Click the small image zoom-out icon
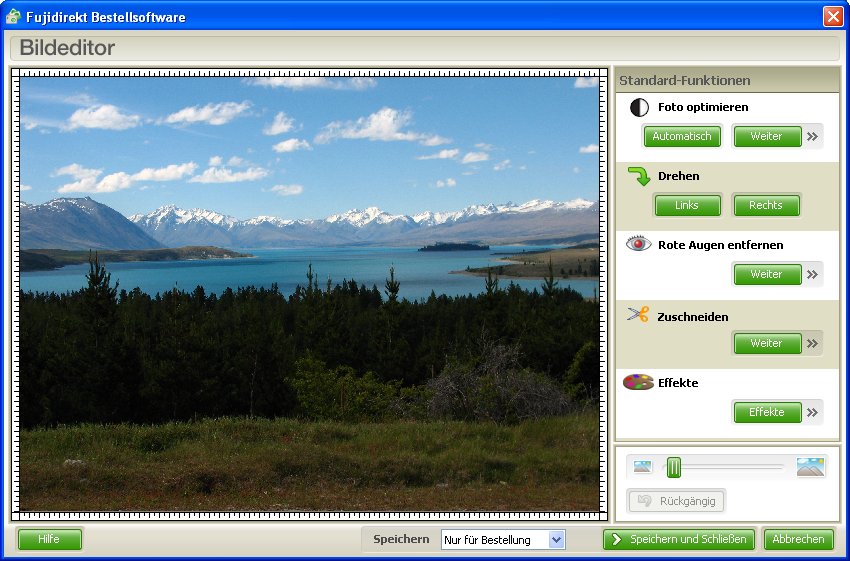Screen dimensions: 850x561 click(x=642, y=467)
